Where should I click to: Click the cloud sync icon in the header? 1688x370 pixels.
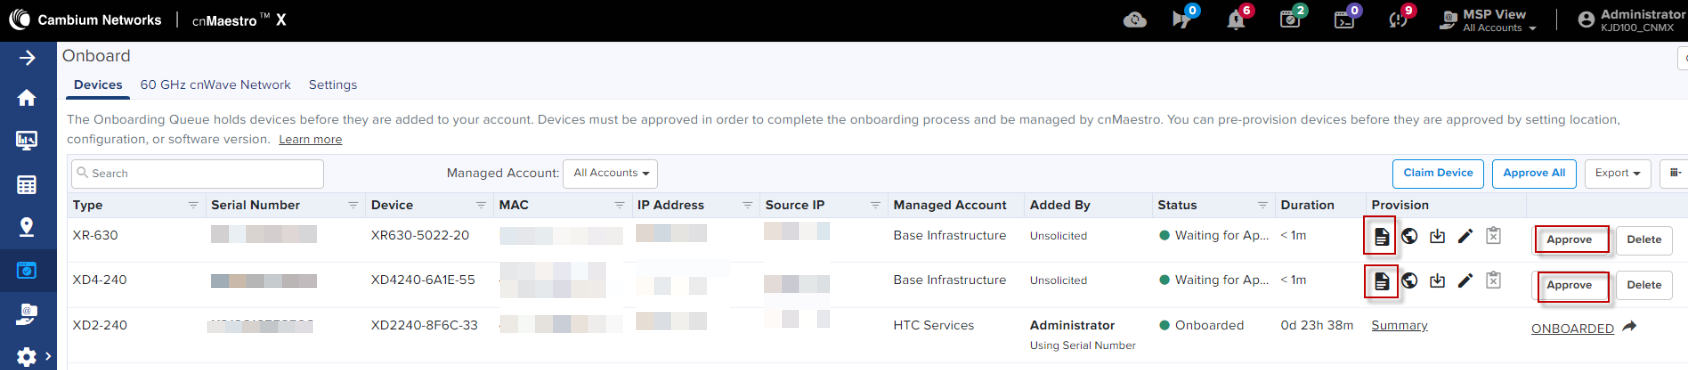(1135, 20)
